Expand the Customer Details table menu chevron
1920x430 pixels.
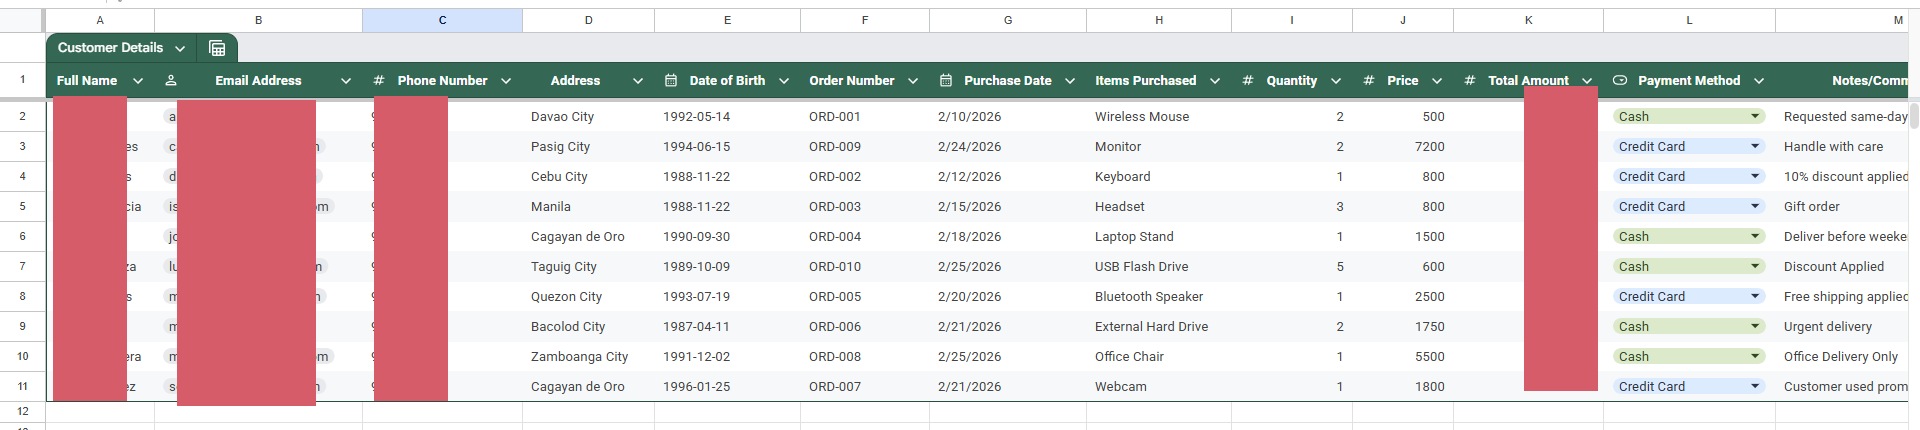pyautogui.click(x=180, y=48)
